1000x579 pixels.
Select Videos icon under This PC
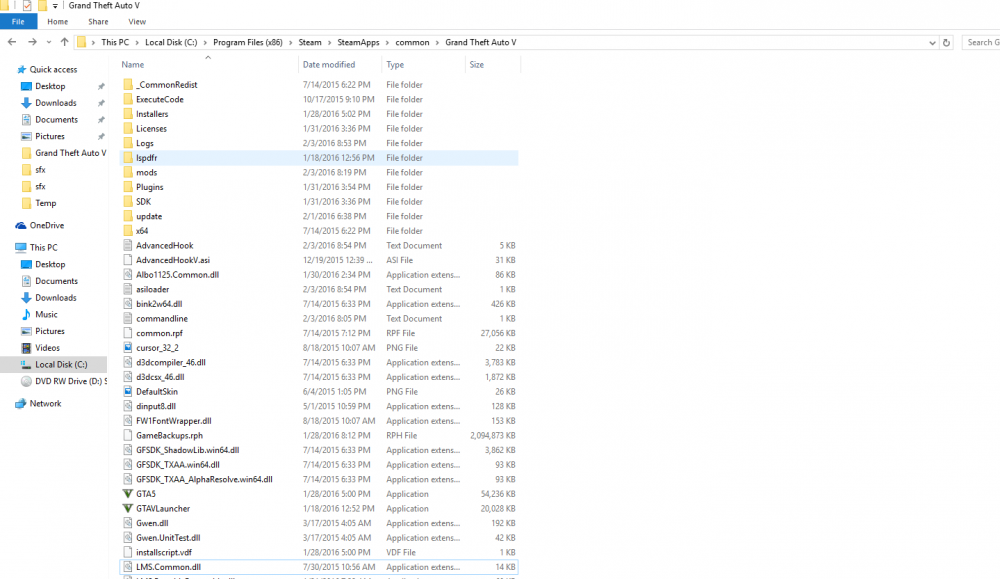click(x=26, y=348)
